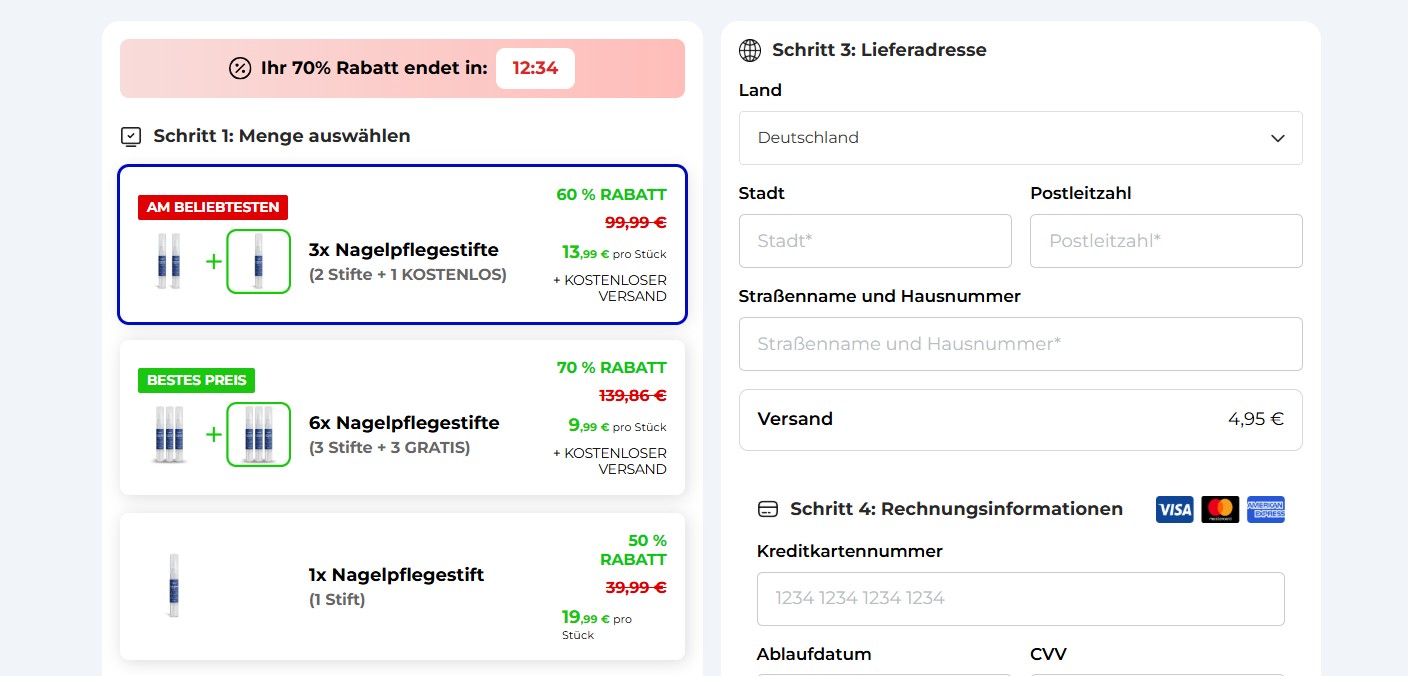
Task: Click the Kreditkartennummer input field
Action: point(1020,599)
